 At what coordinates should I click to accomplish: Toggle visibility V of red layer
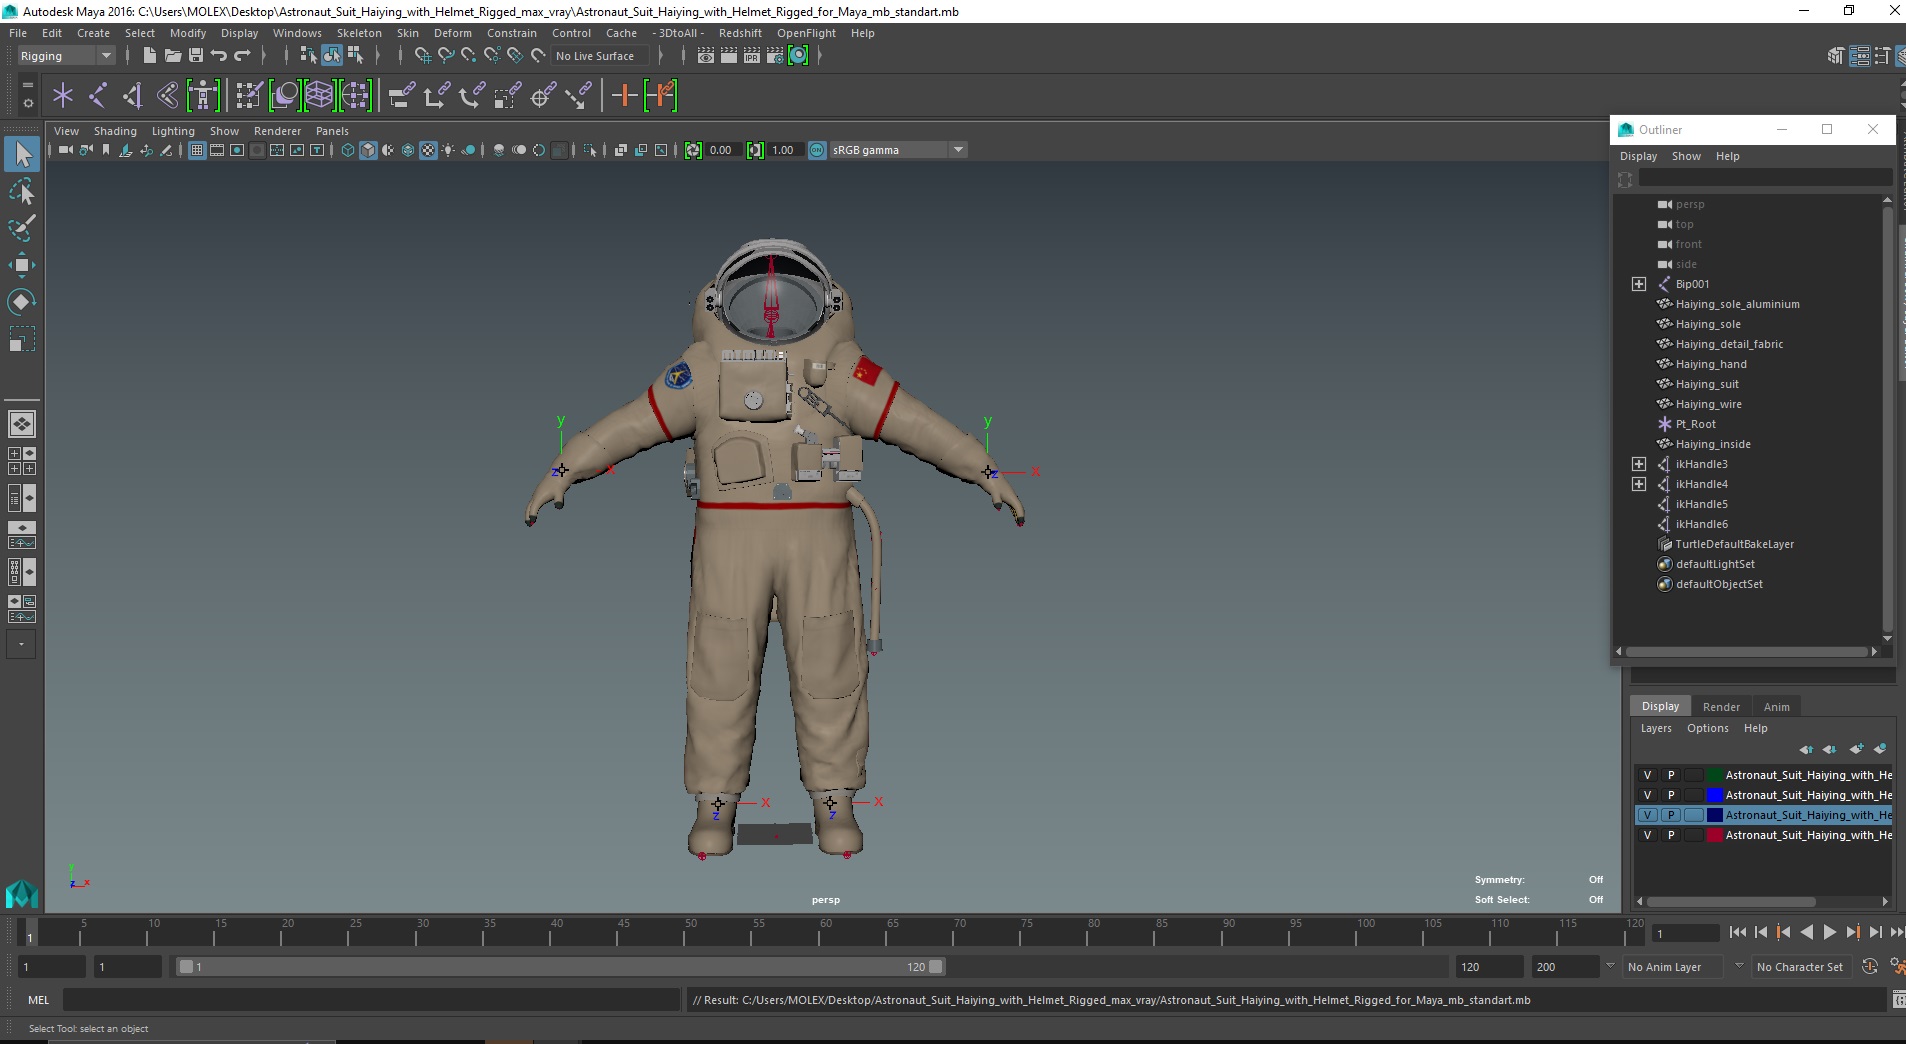pyautogui.click(x=1648, y=835)
